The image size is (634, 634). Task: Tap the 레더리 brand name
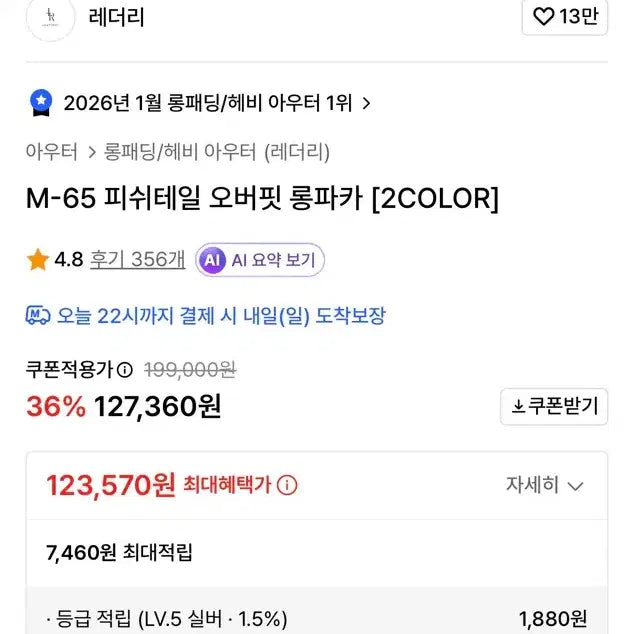pyautogui.click(x=117, y=18)
